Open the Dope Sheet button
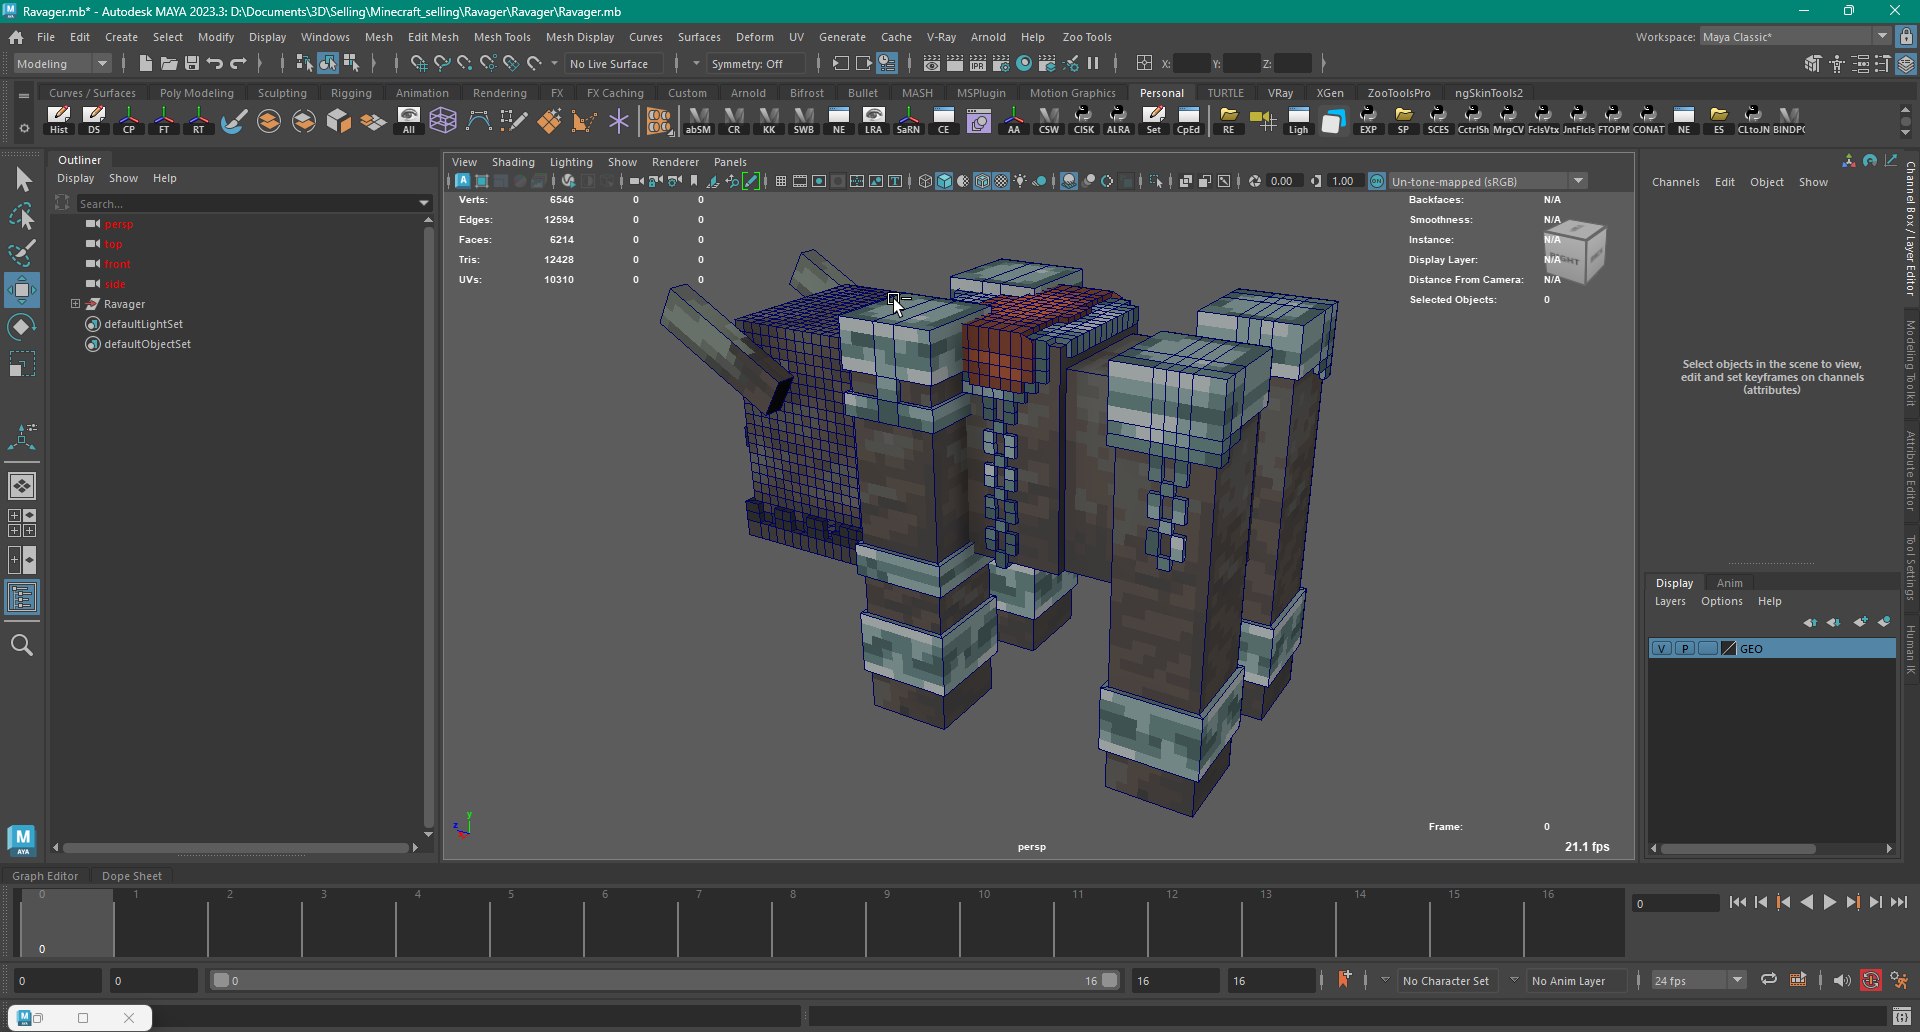1920x1032 pixels. 131,875
